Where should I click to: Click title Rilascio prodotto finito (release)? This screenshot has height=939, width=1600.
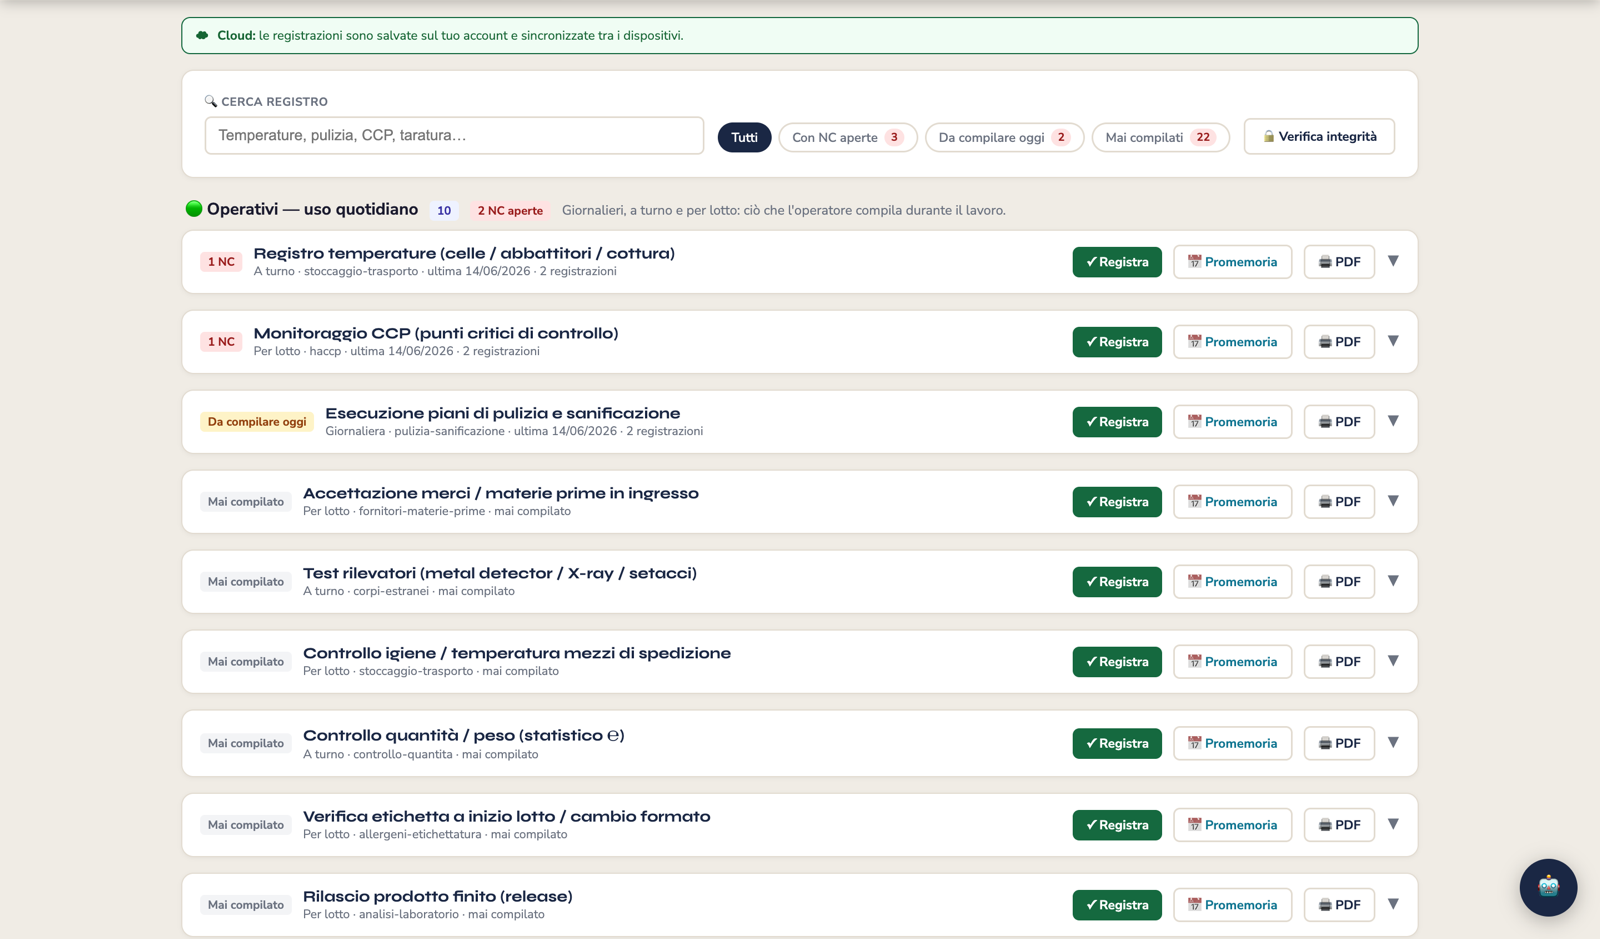pyautogui.click(x=438, y=896)
